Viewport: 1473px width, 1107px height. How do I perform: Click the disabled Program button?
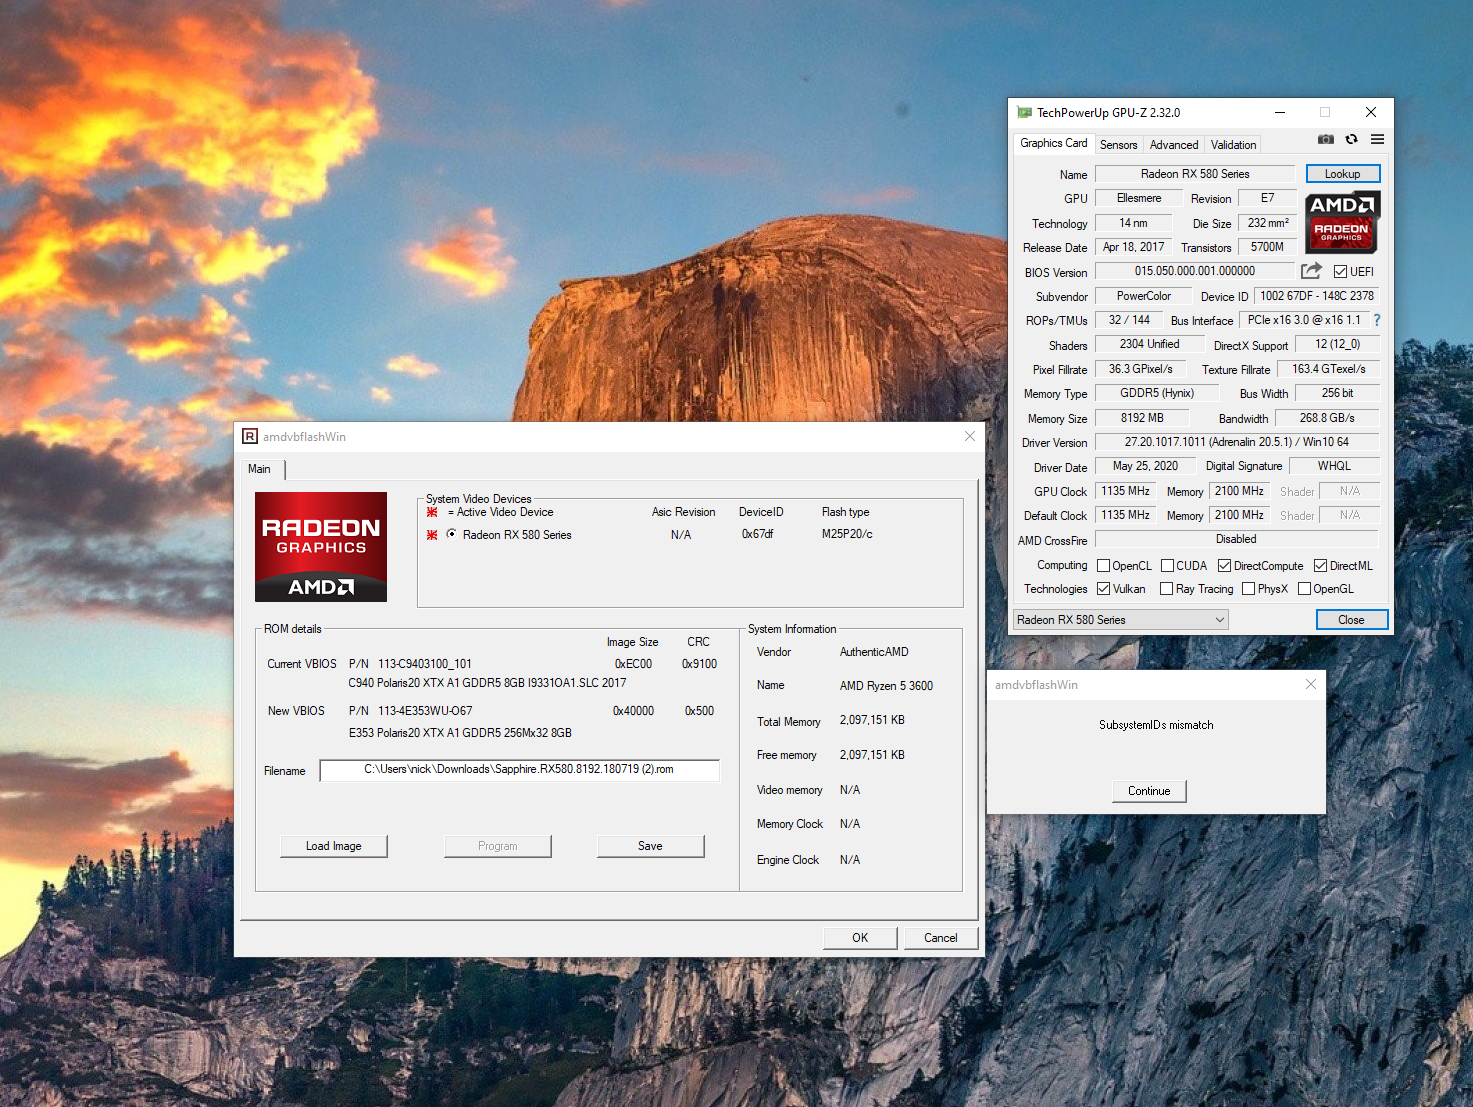(x=497, y=846)
